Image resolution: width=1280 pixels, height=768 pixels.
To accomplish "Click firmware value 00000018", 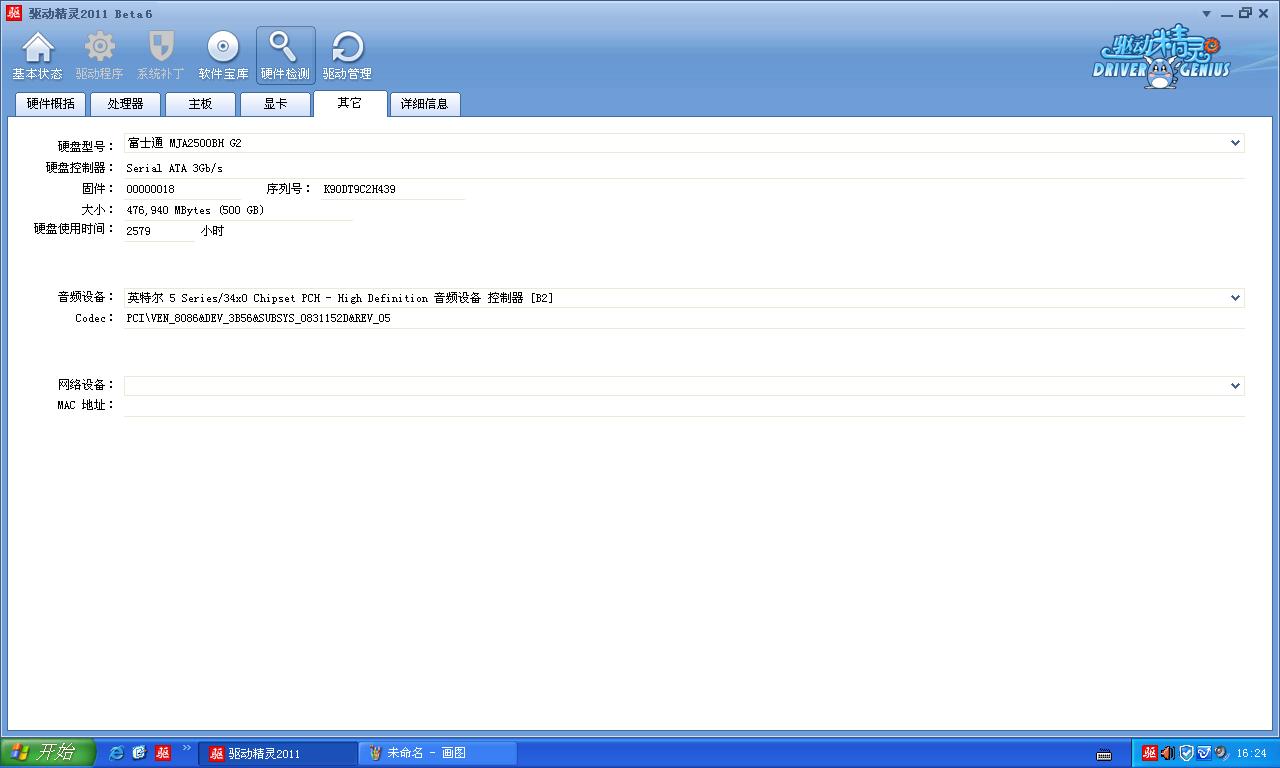I will (x=151, y=189).
